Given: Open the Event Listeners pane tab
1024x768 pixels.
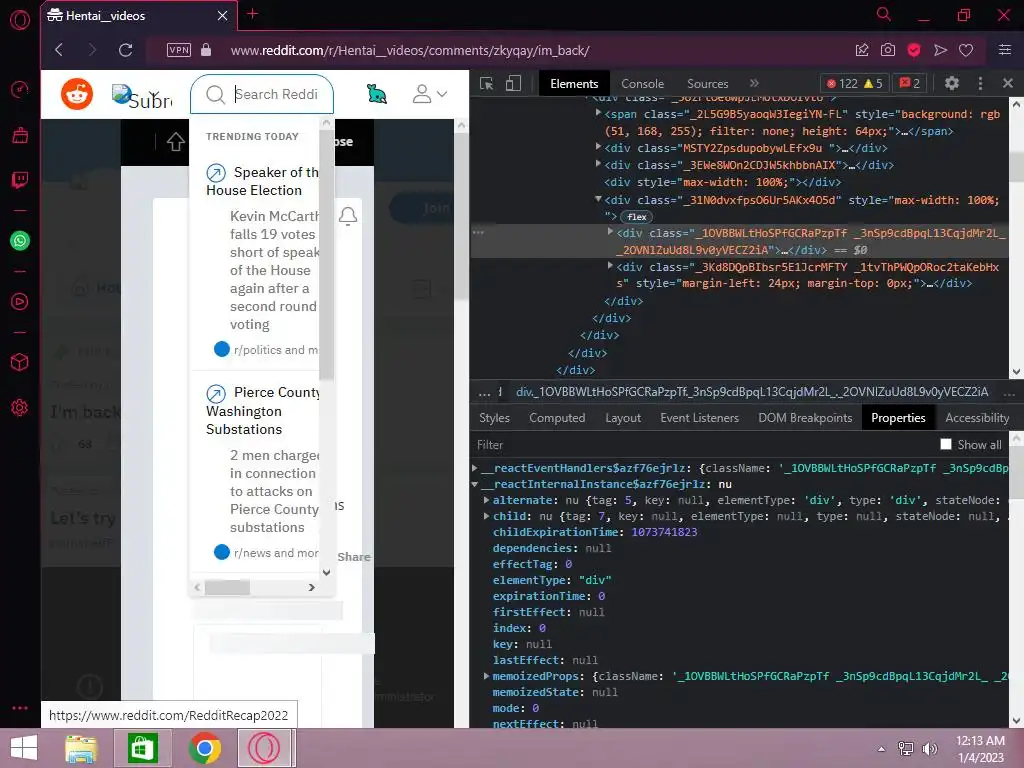Looking at the screenshot, I should [699, 418].
